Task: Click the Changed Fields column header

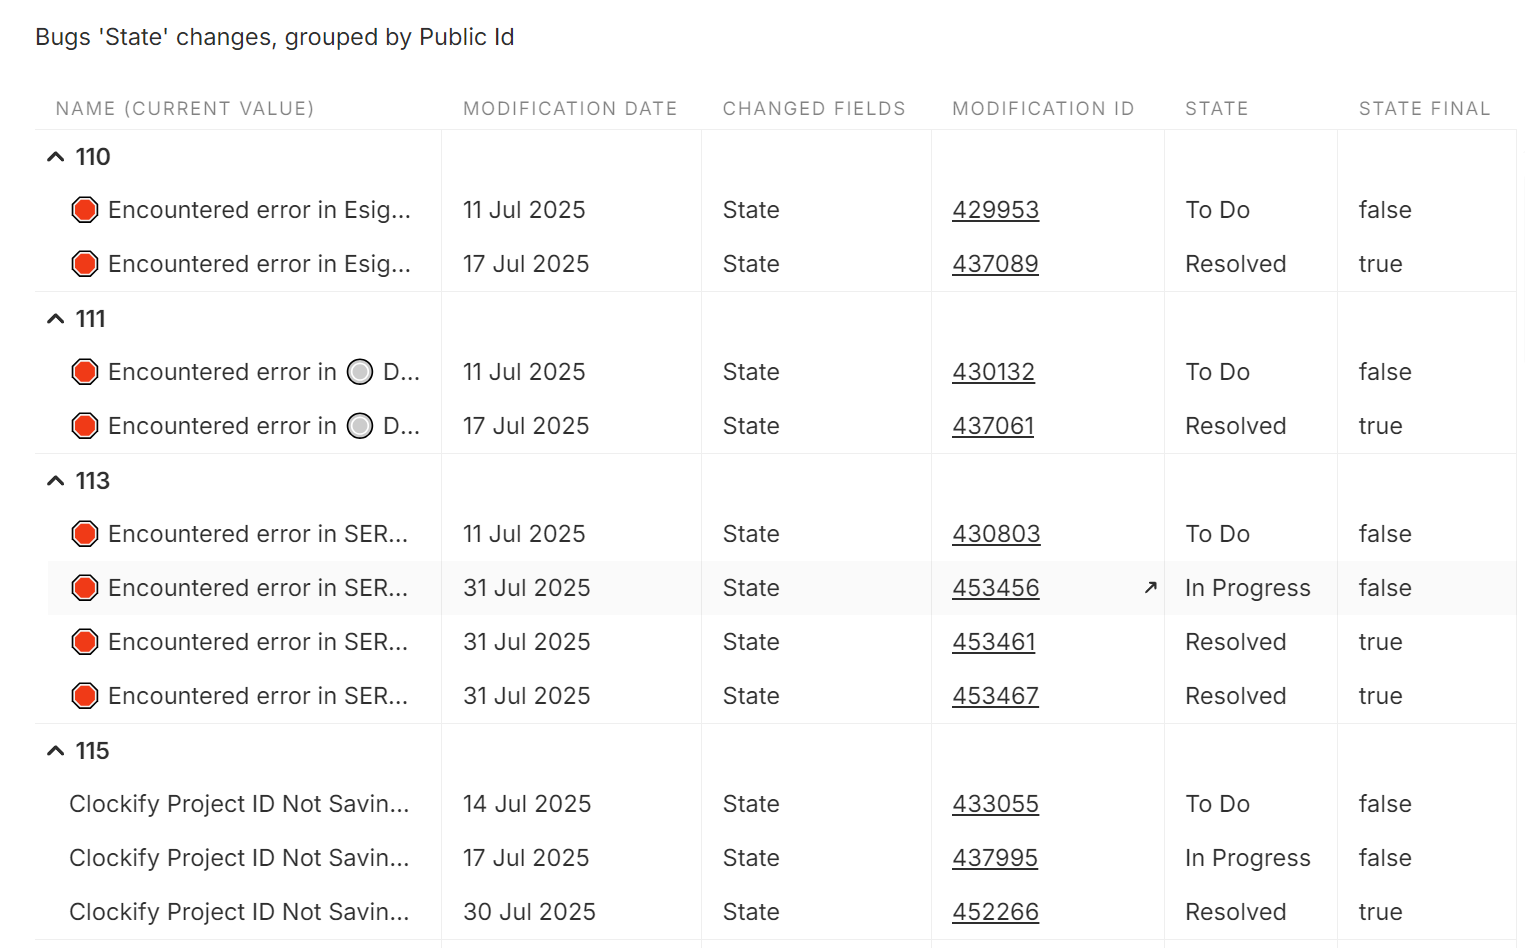Action: click(814, 108)
